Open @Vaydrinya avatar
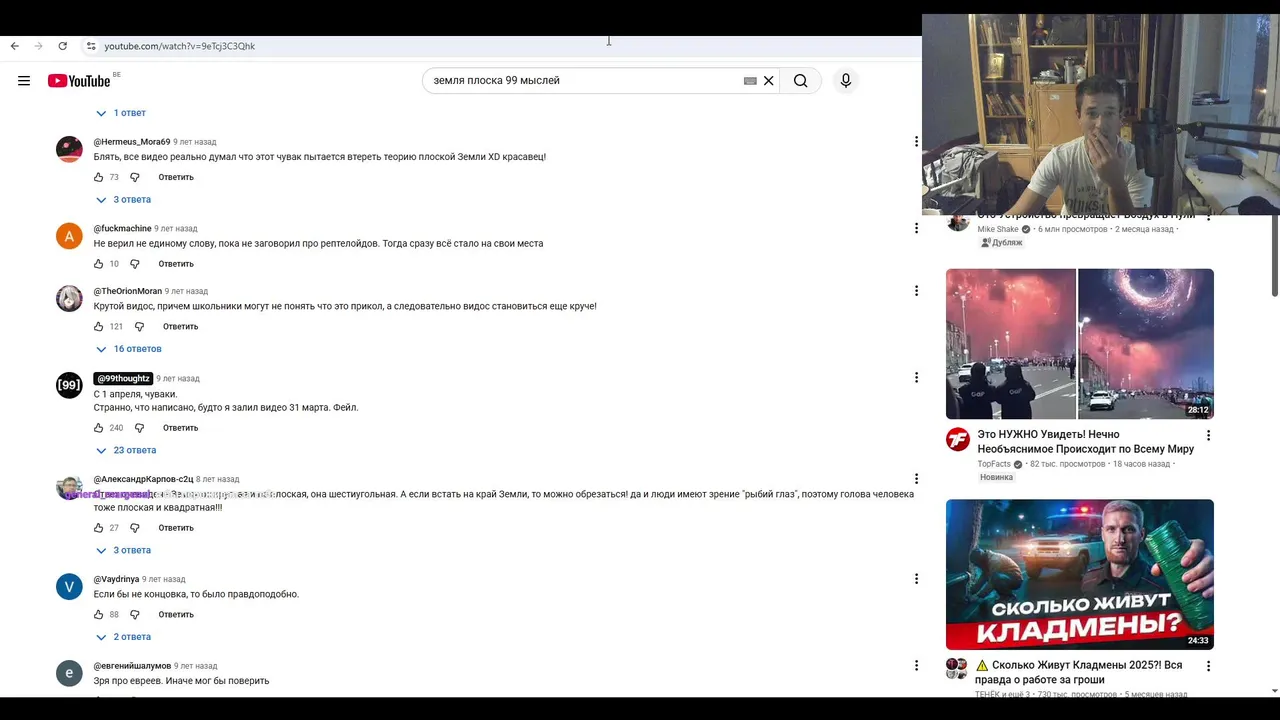 pos(69,586)
